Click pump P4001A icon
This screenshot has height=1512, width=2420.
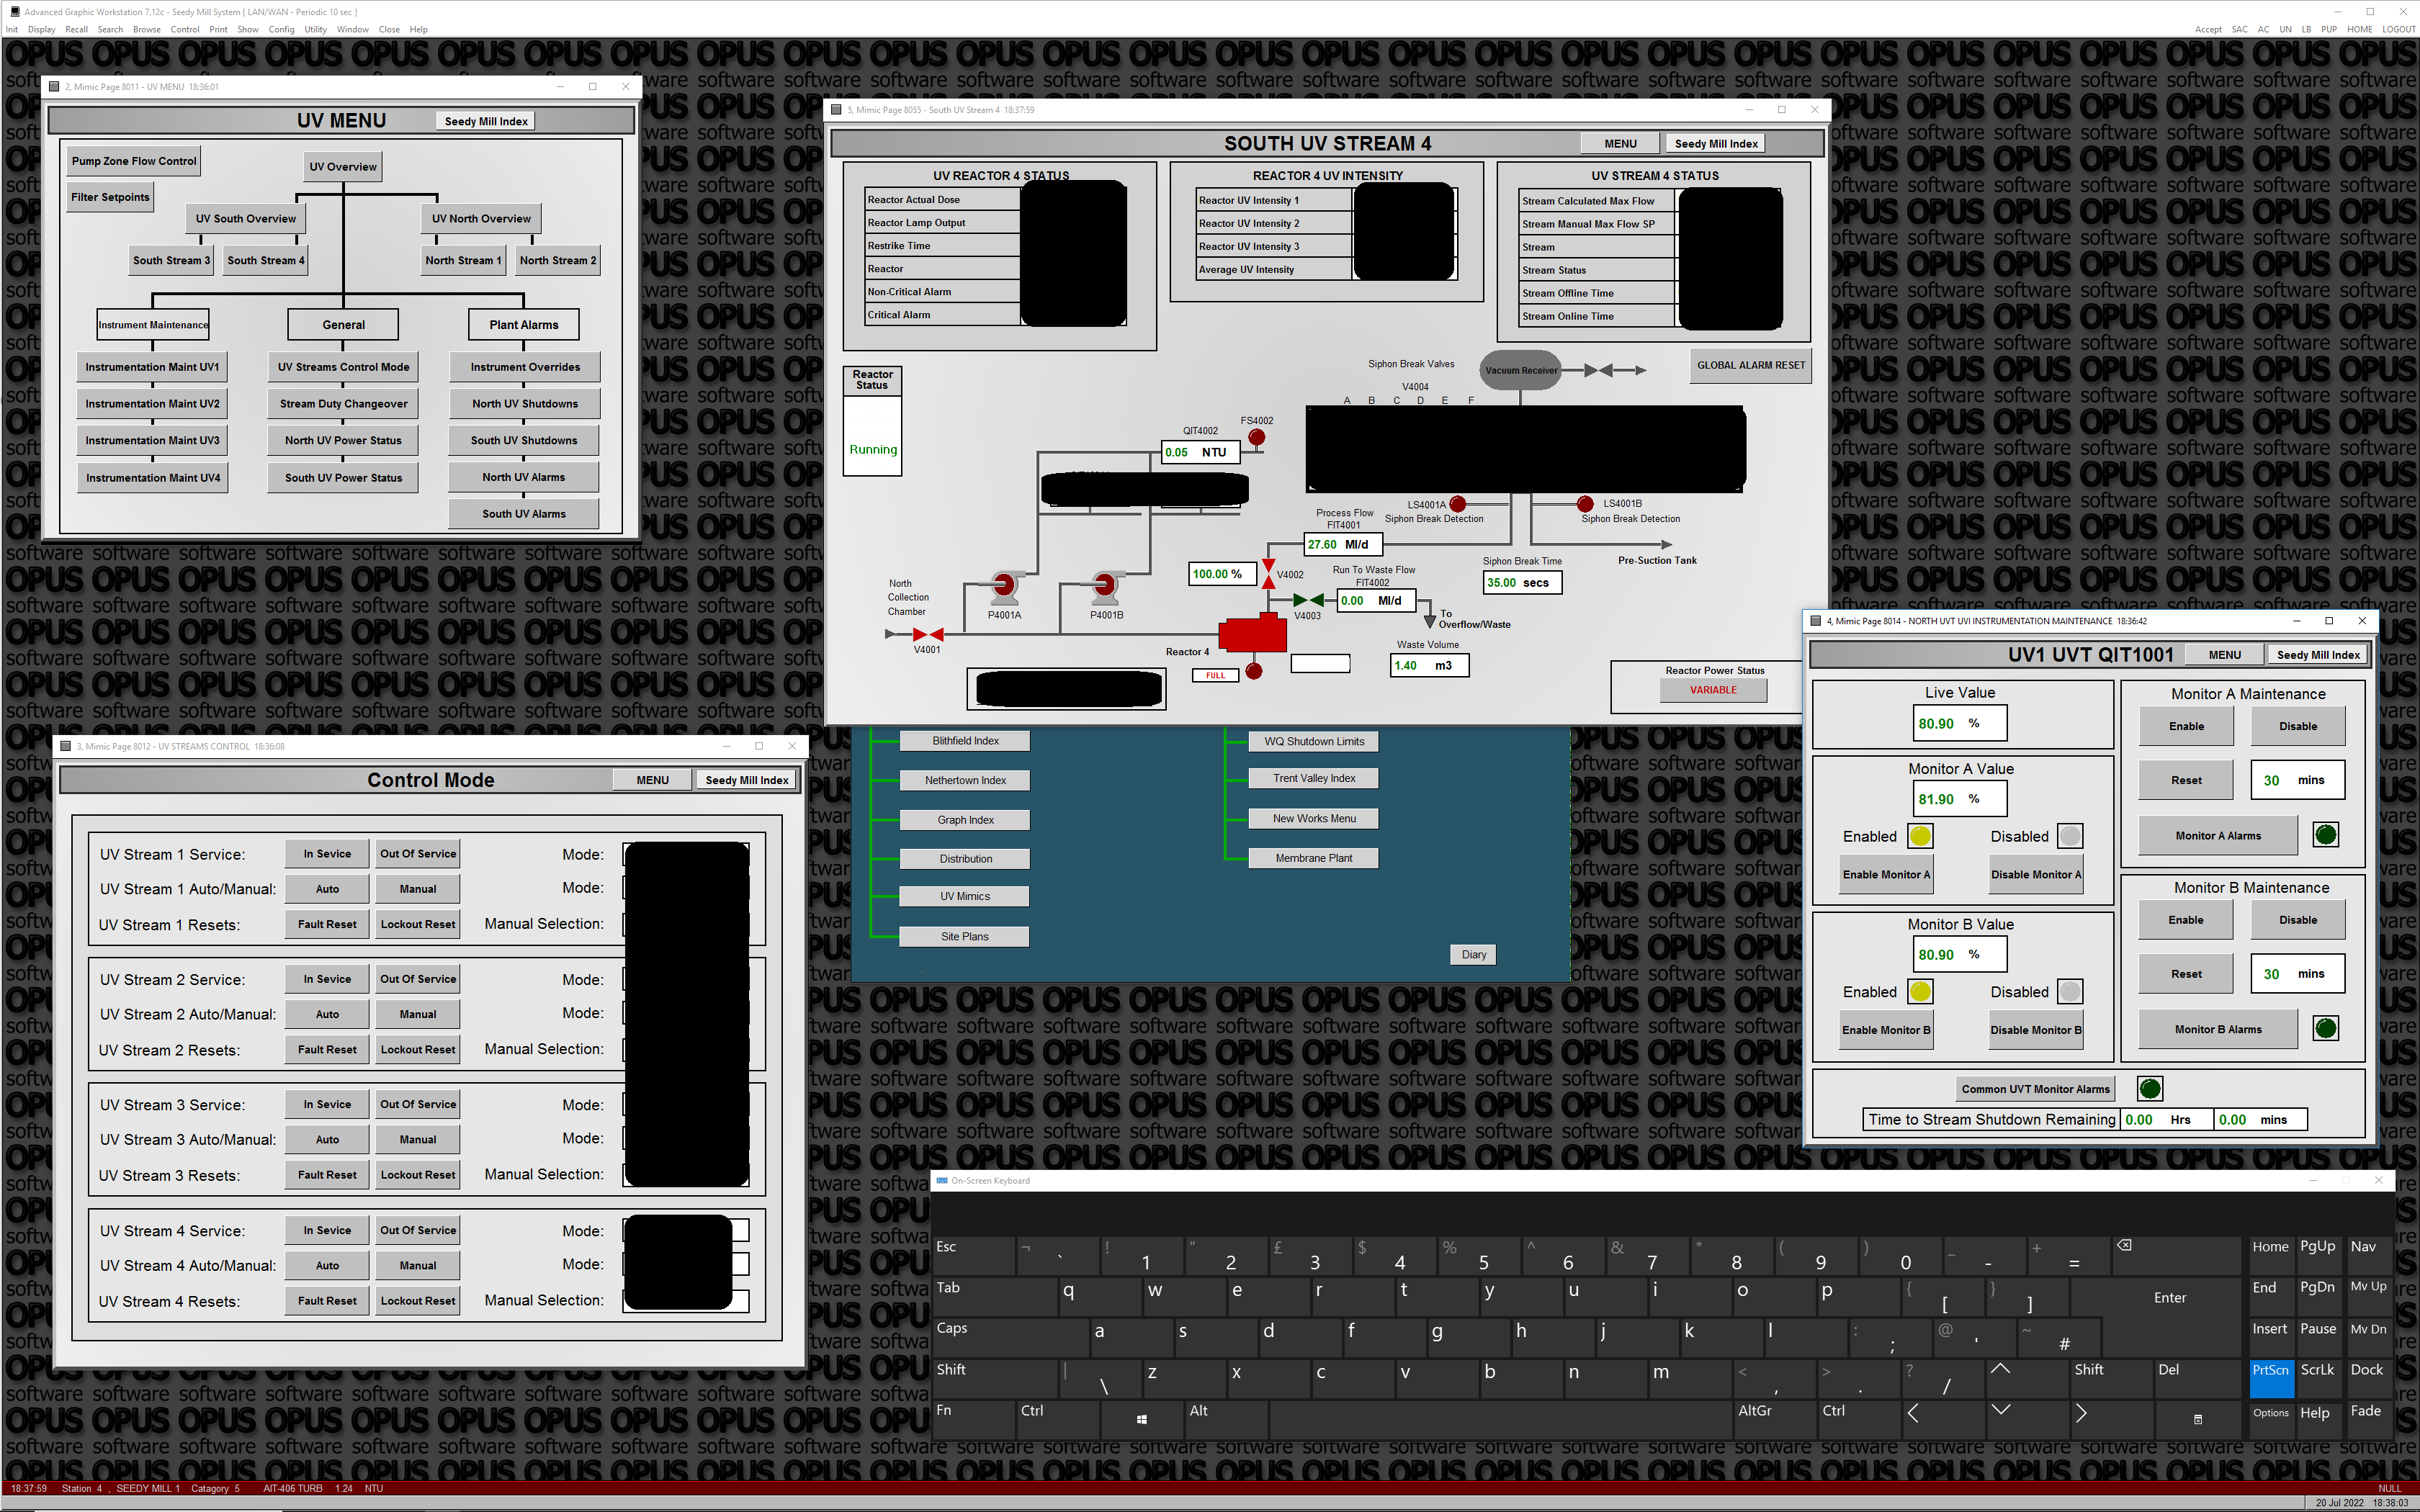coord(1004,586)
